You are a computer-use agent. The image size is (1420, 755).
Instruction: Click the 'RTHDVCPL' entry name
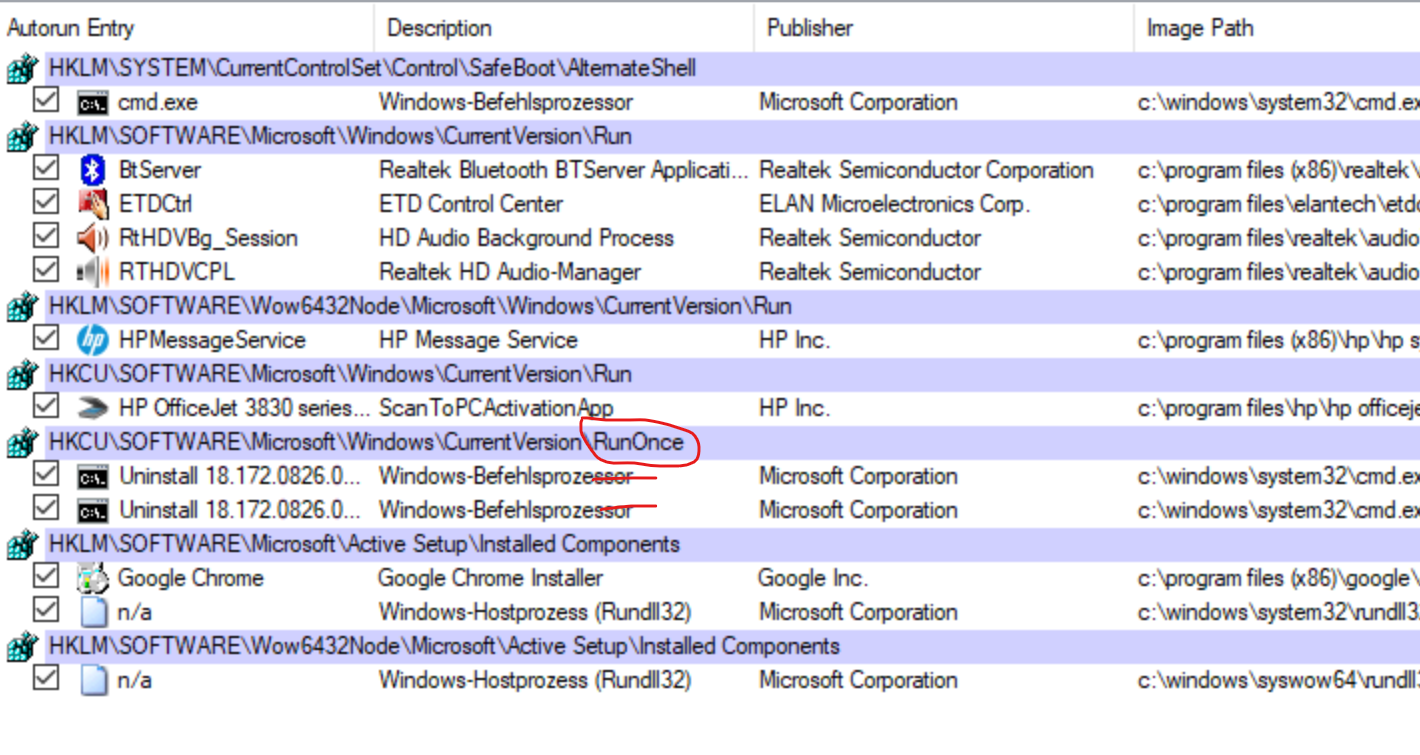click(177, 272)
